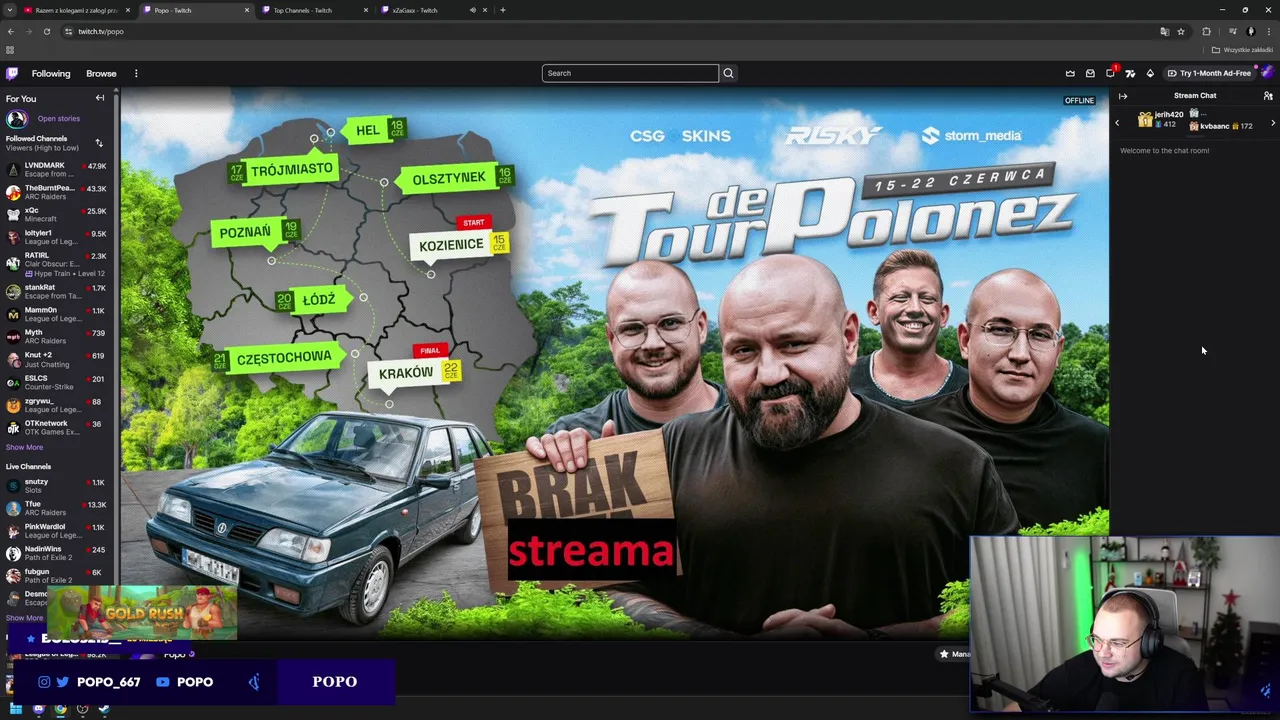Open Discord from the taskbar
This screenshot has height=720, width=1280.
(x=38, y=709)
